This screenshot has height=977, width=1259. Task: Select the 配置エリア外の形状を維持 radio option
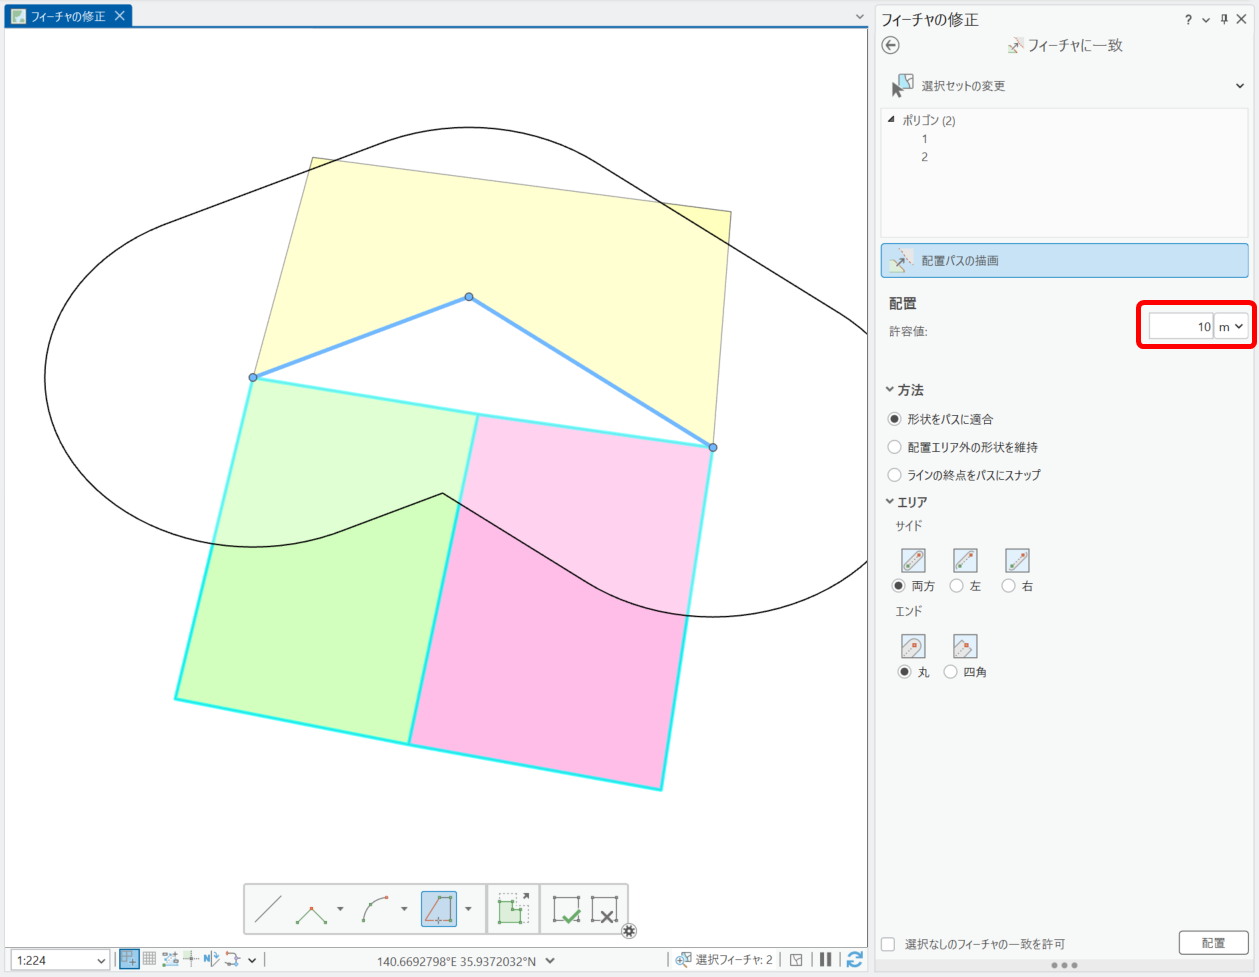tap(895, 447)
